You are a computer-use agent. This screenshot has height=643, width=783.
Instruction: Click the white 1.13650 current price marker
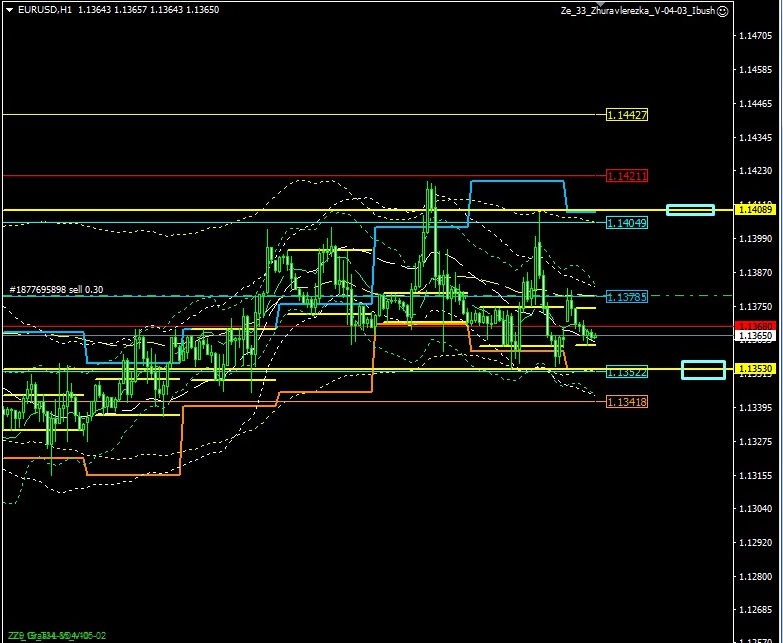[755, 336]
